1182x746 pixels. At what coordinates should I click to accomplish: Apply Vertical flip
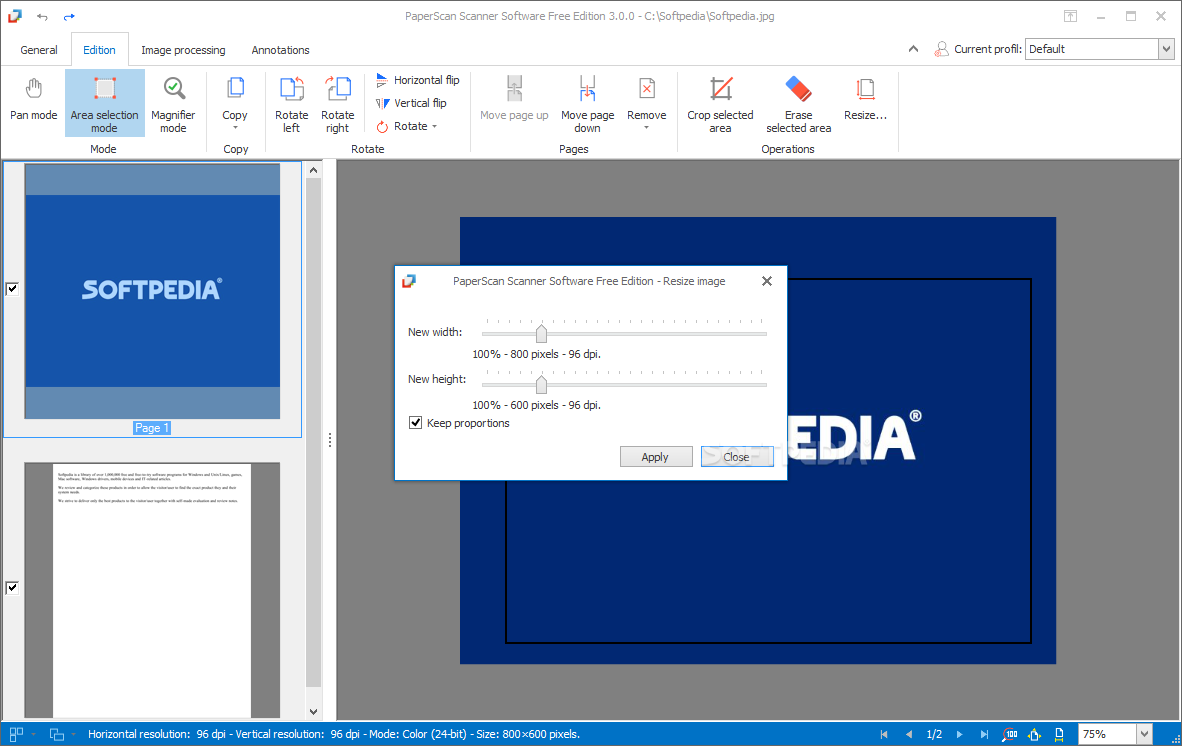click(x=412, y=103)
